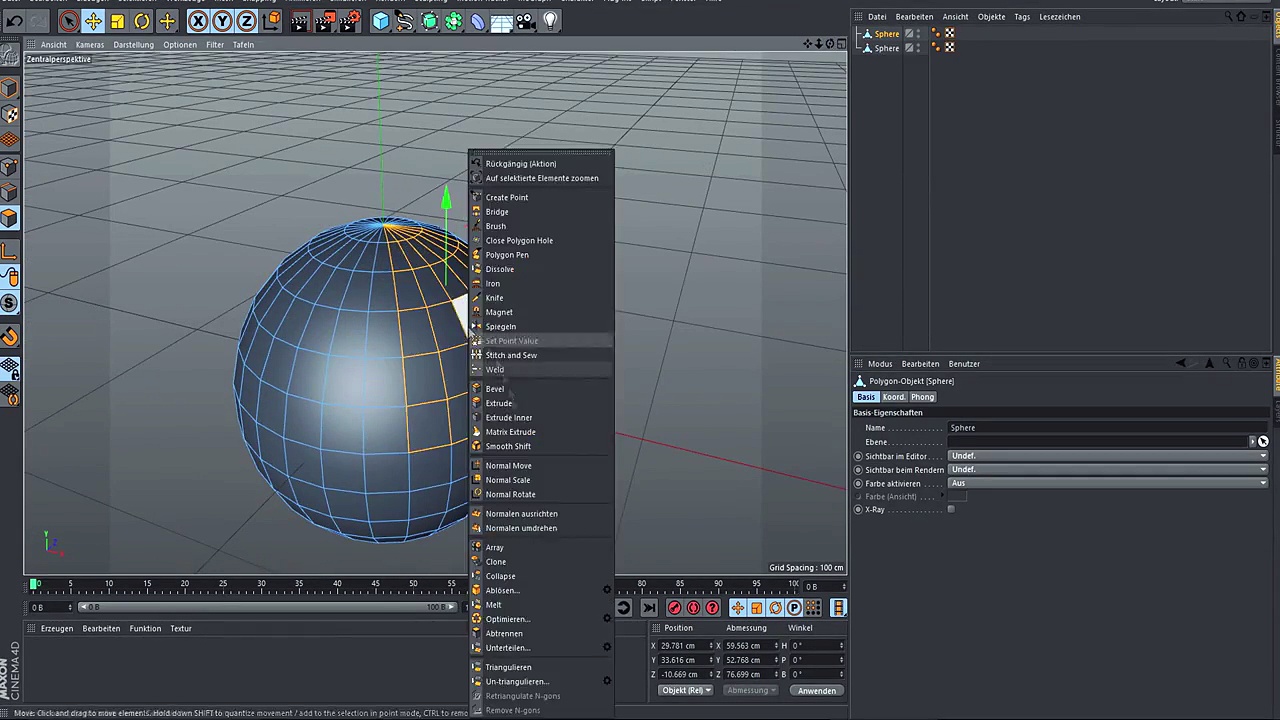Image resolution: width=1280 pixels, height=720 pixels.
Task: Add a light object via bulb icon
Action: pos(551,21)
